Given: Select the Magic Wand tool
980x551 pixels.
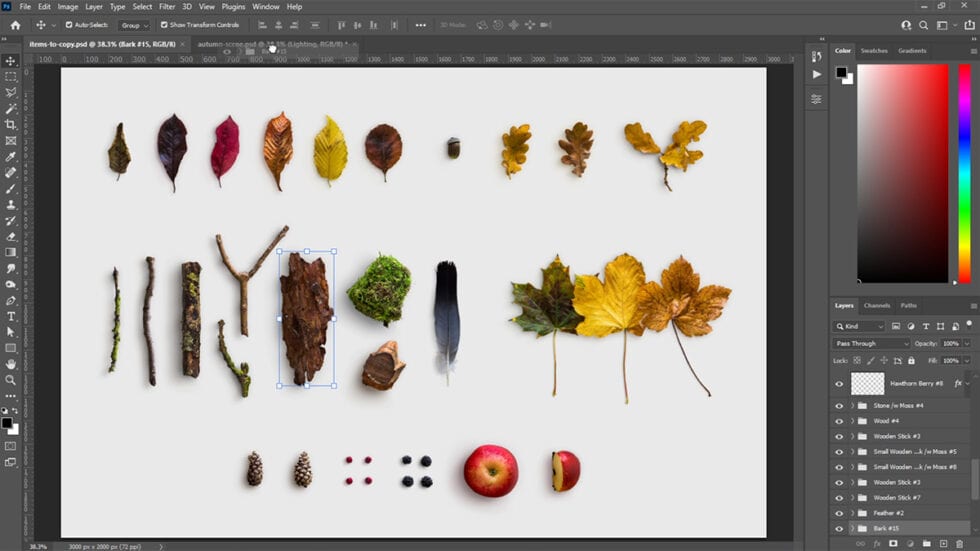Looking at the screenshot, I should pyautogui.click(x=11, y=109).
